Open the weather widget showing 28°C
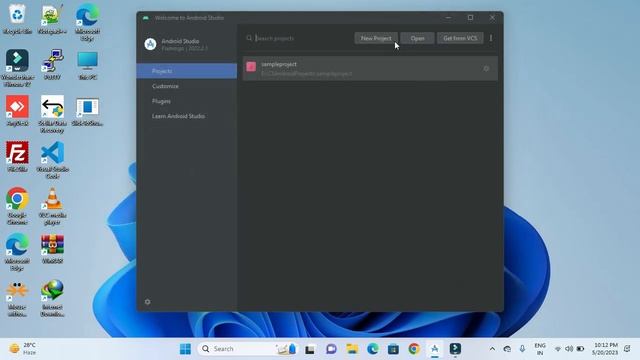Screen dimensions: 640x360 (23, 349)
